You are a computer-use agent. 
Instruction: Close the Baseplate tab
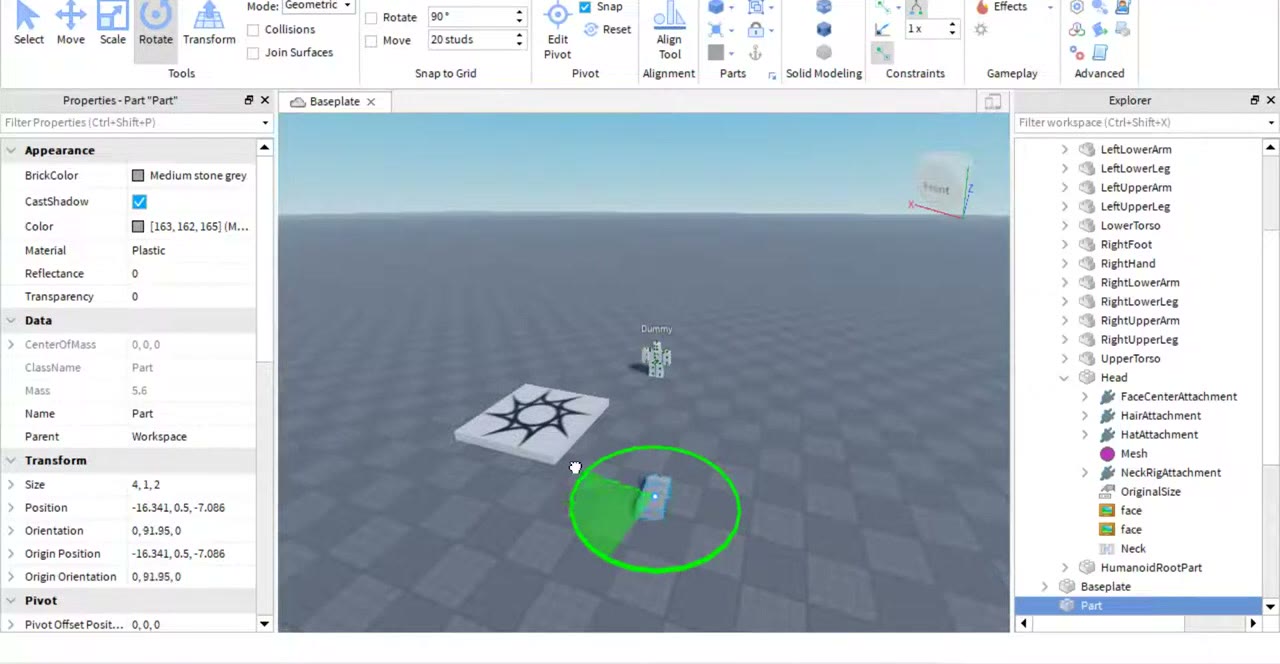(371, 102)
